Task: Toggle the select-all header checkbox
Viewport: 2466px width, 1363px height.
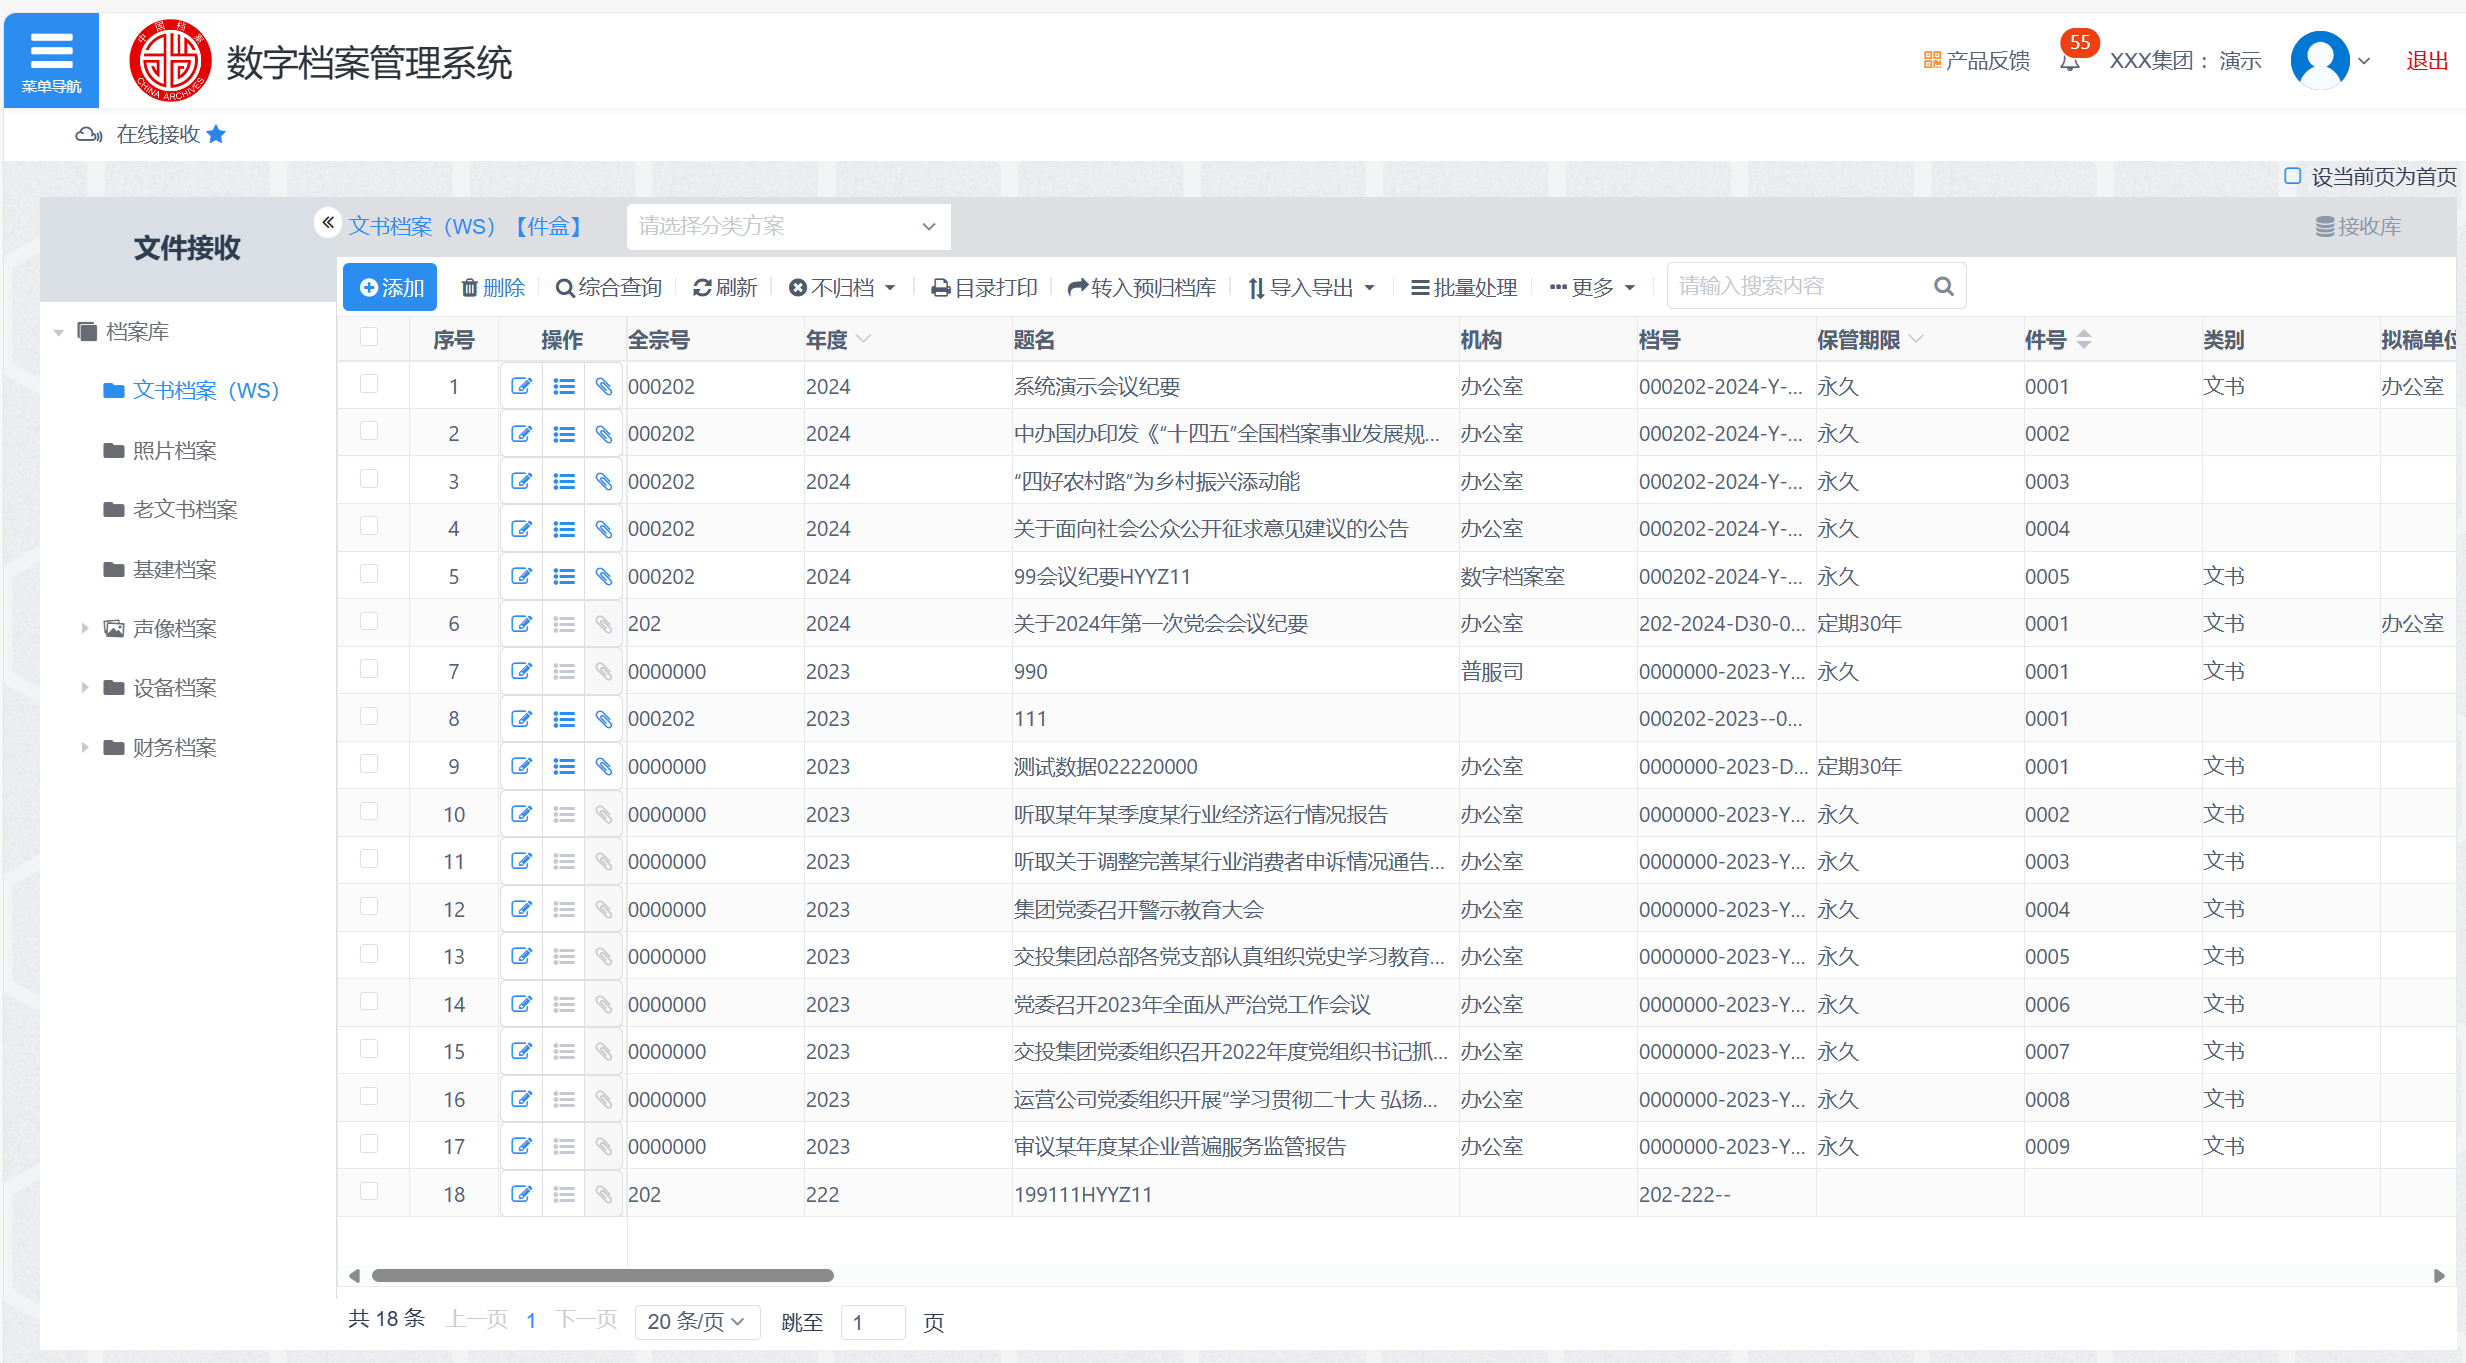Action: (x=369, y=337)
